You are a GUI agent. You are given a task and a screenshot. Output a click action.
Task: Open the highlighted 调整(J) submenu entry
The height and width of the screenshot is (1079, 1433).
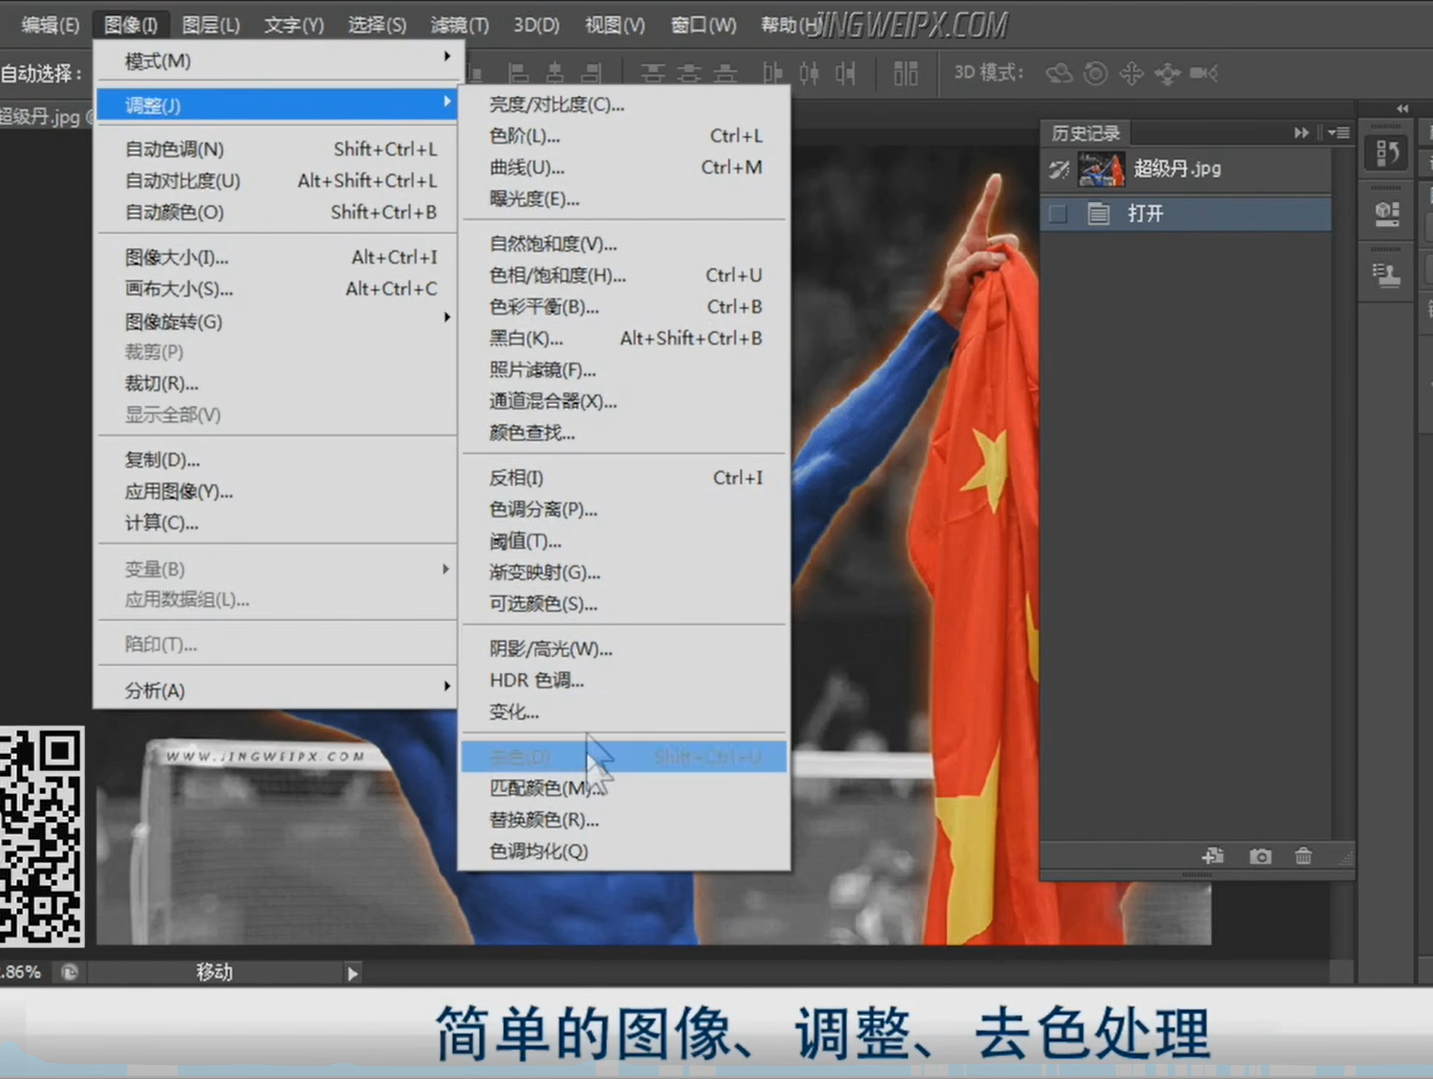coord(277,104)
